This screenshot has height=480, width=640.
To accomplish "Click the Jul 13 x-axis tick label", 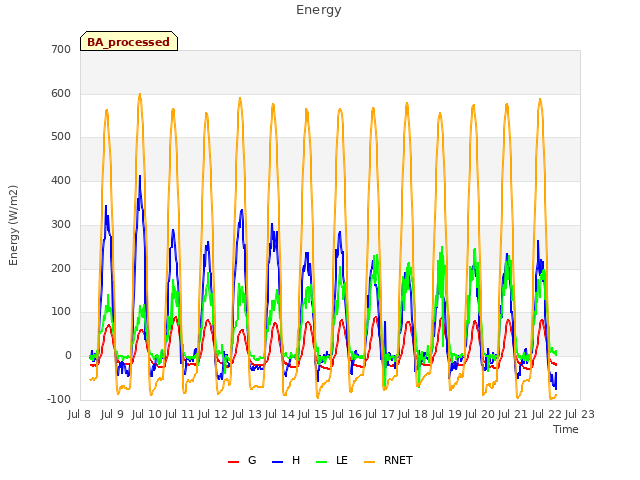I will 247,414.
